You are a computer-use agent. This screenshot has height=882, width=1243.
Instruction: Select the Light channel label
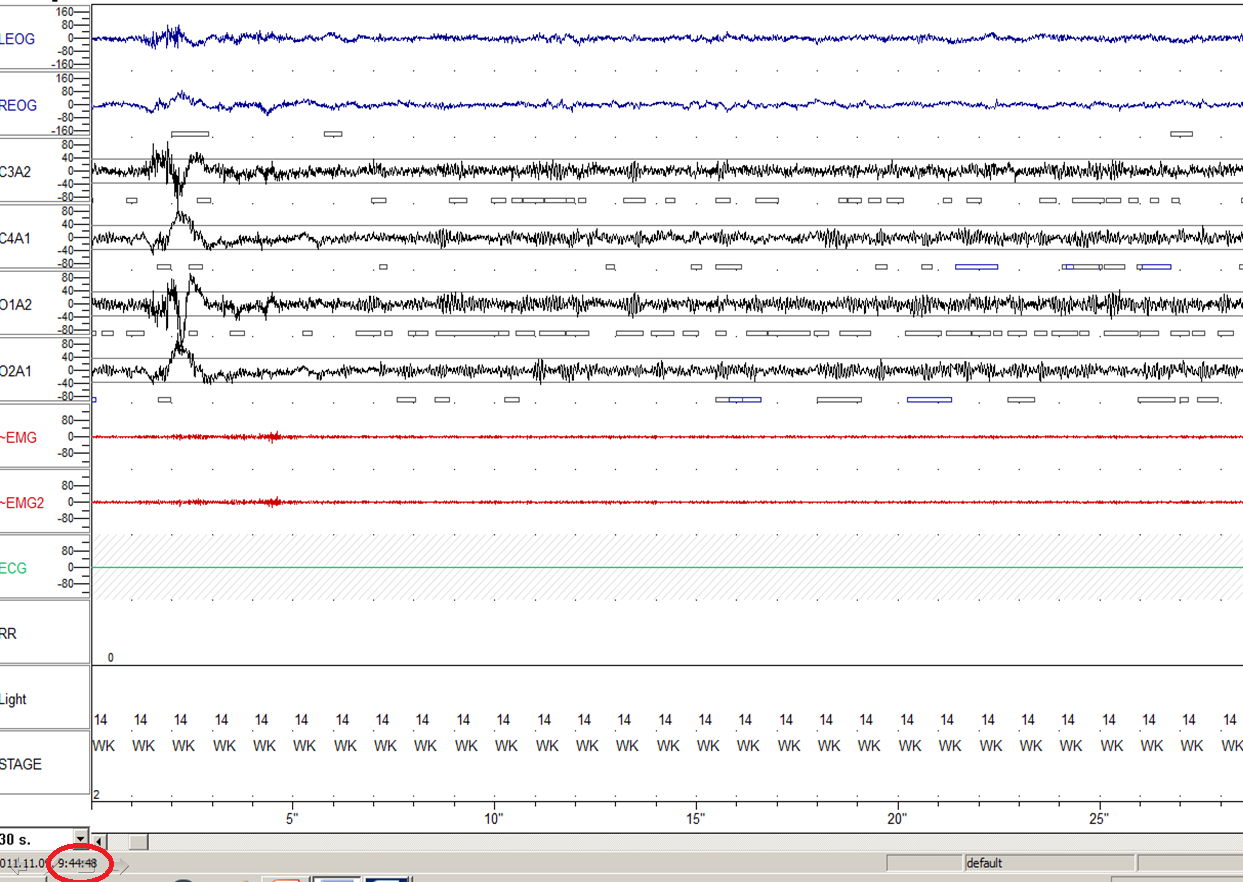pos(14,700)
